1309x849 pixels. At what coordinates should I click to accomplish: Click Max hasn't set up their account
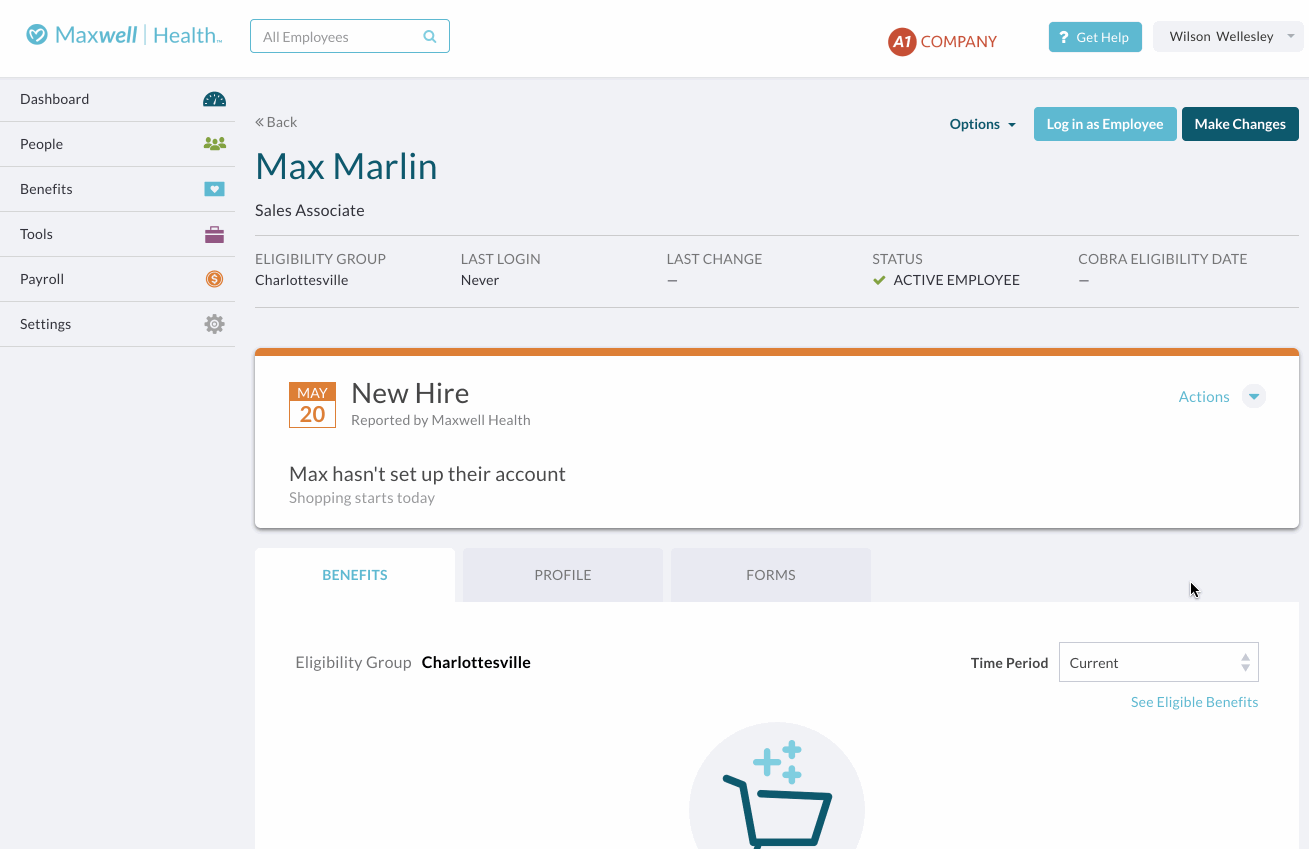(427, 474)
